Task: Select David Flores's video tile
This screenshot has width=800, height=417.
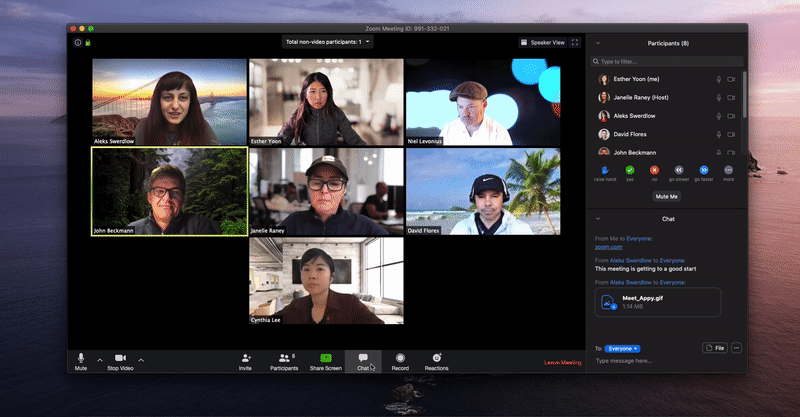Action: pyautogui.click(x=483, y=191)
